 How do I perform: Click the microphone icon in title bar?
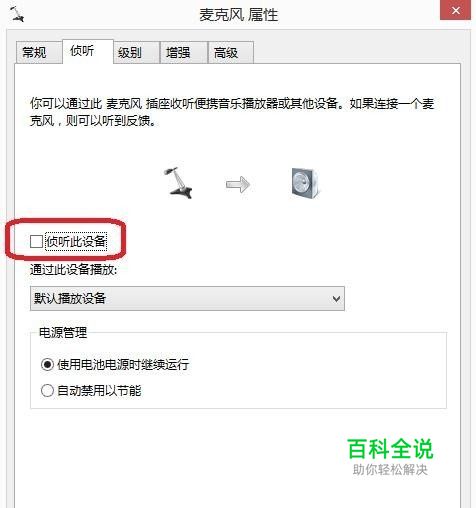tap(17, 14)
